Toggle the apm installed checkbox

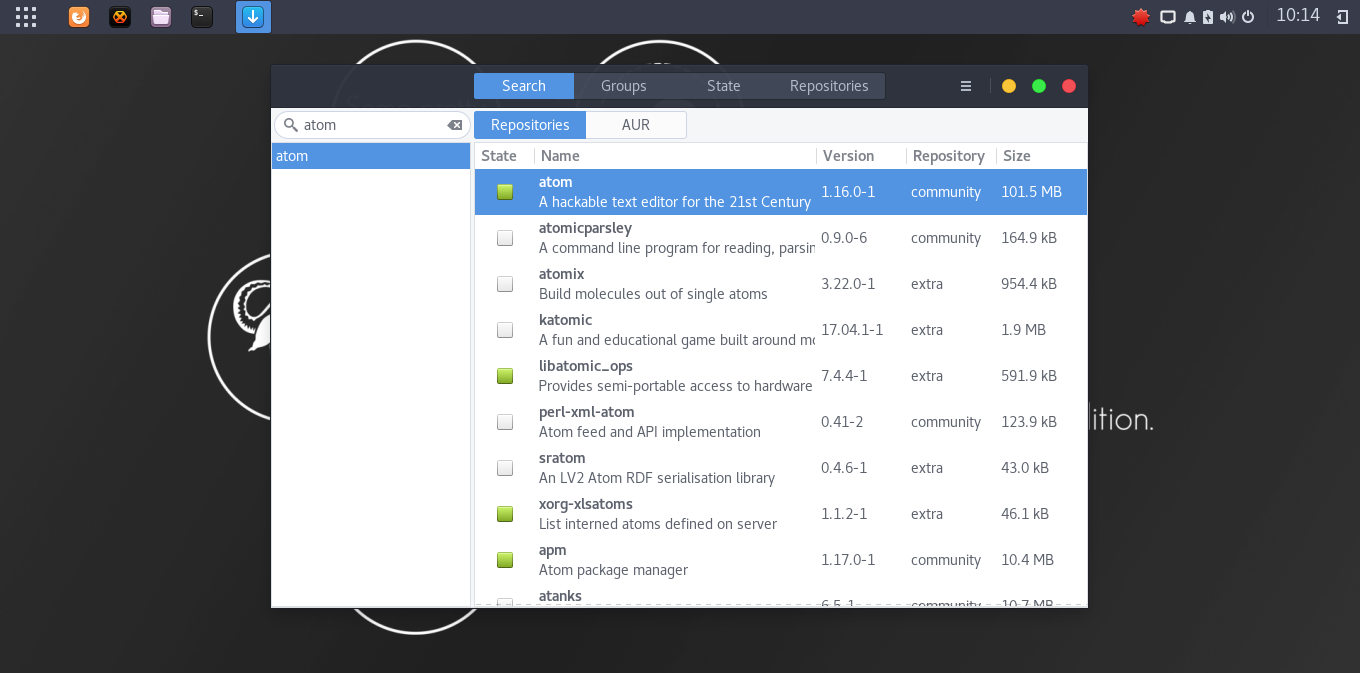pos(505,560)
